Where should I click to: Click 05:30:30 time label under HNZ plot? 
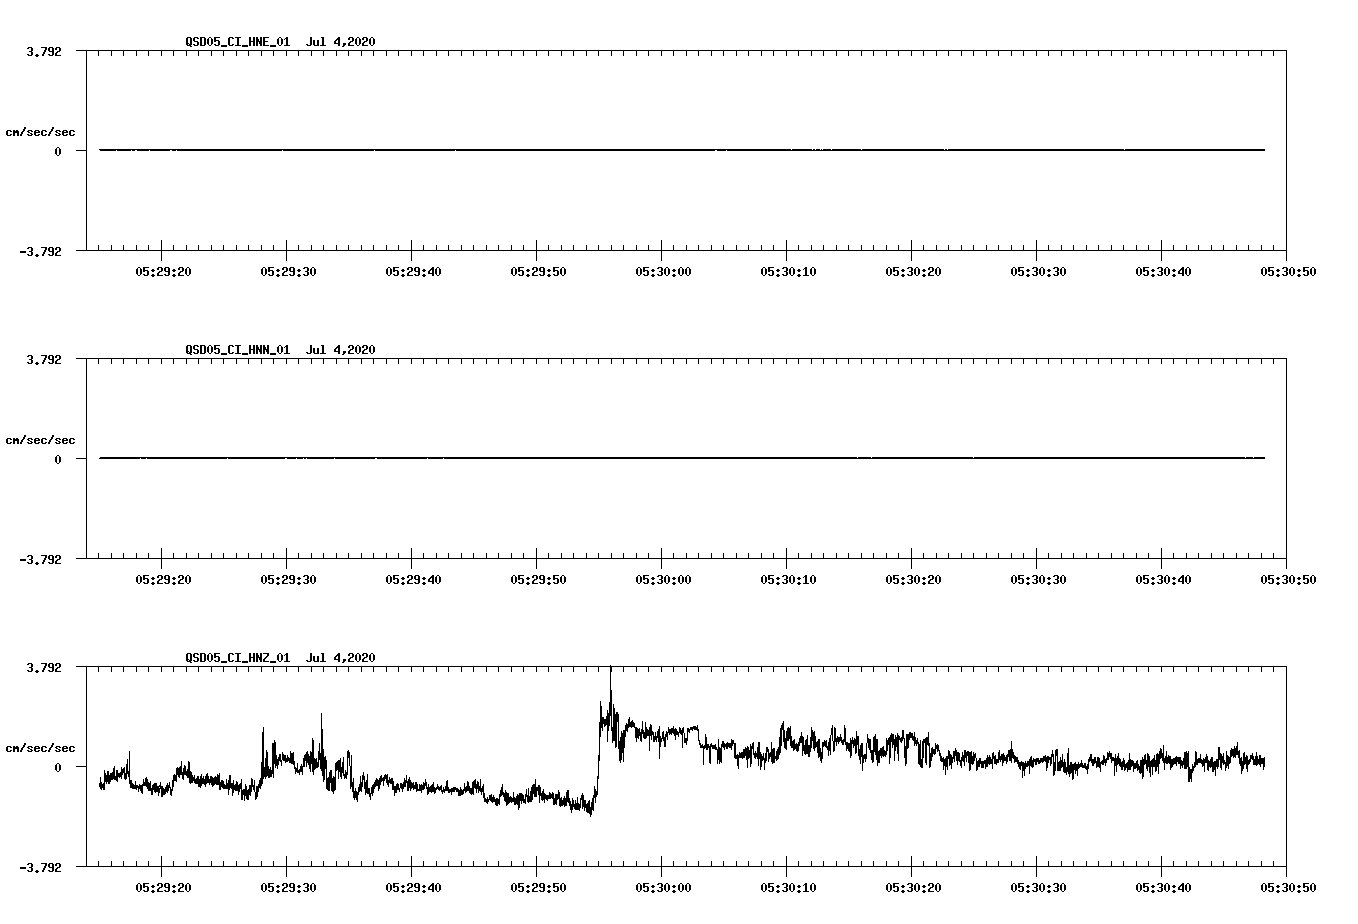pos(1039,887)
